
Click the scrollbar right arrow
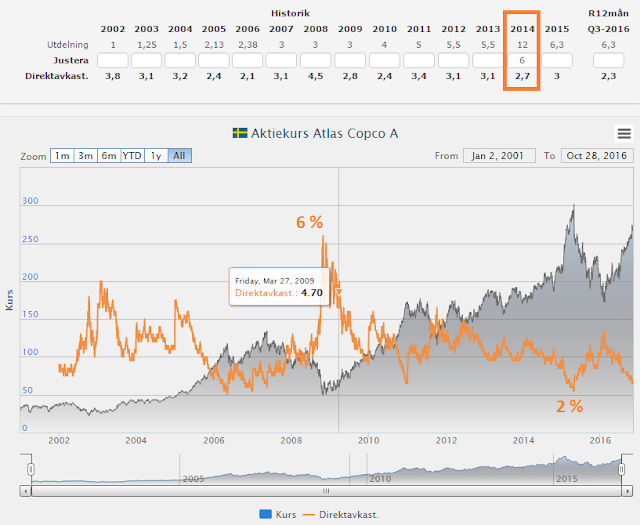(x=627, y=491)
